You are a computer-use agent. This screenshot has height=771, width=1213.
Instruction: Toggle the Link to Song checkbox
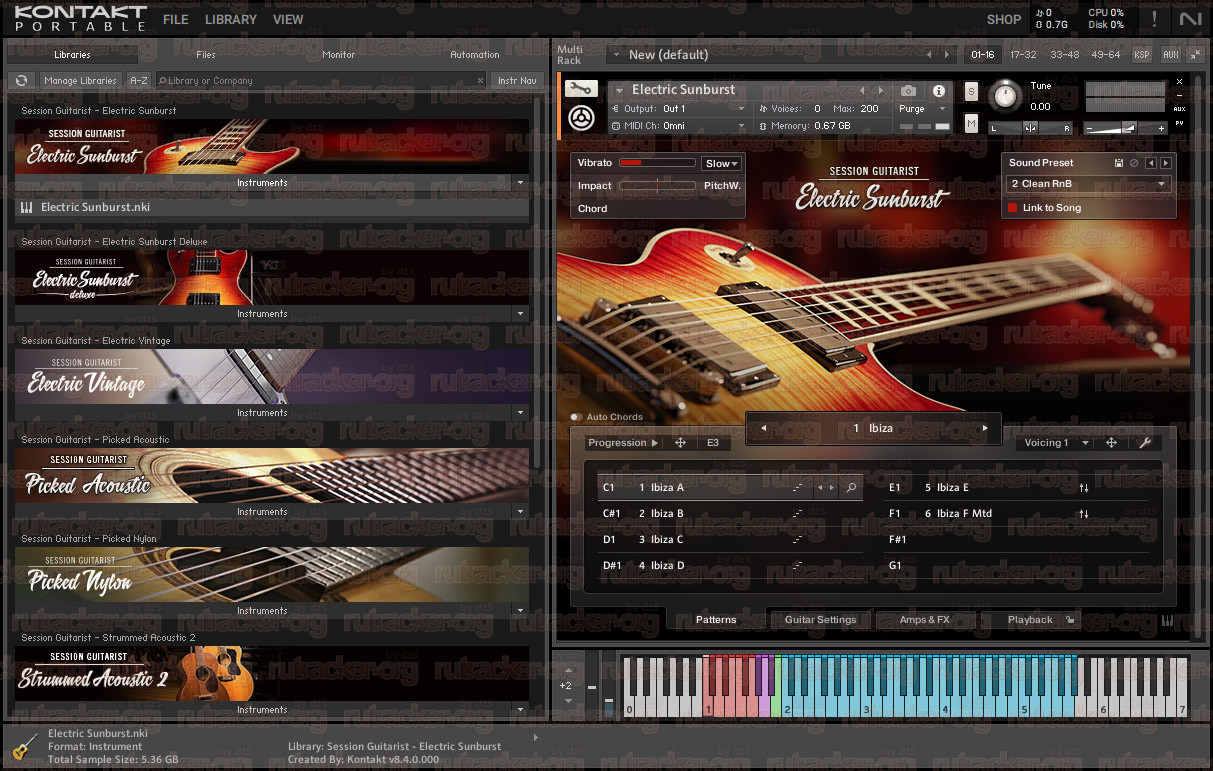point(1012,208)
